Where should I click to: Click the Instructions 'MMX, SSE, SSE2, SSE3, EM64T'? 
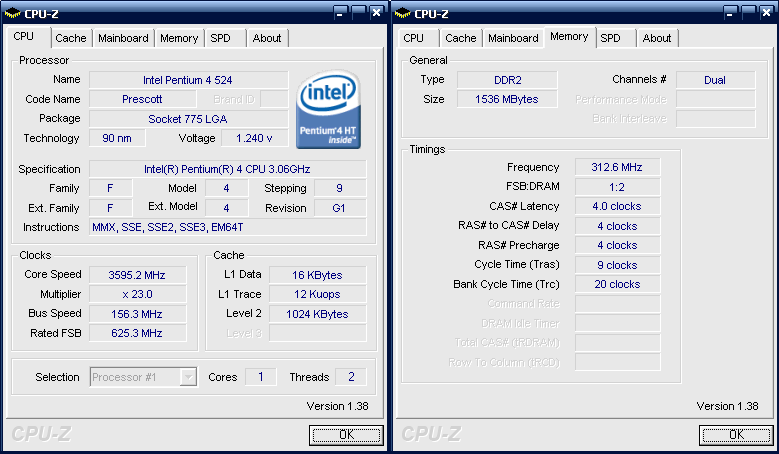228,227
